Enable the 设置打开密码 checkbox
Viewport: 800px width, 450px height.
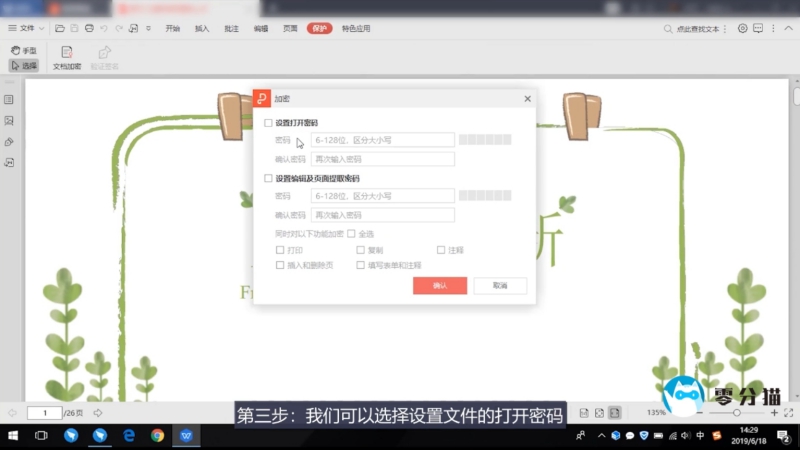(268, 123)
